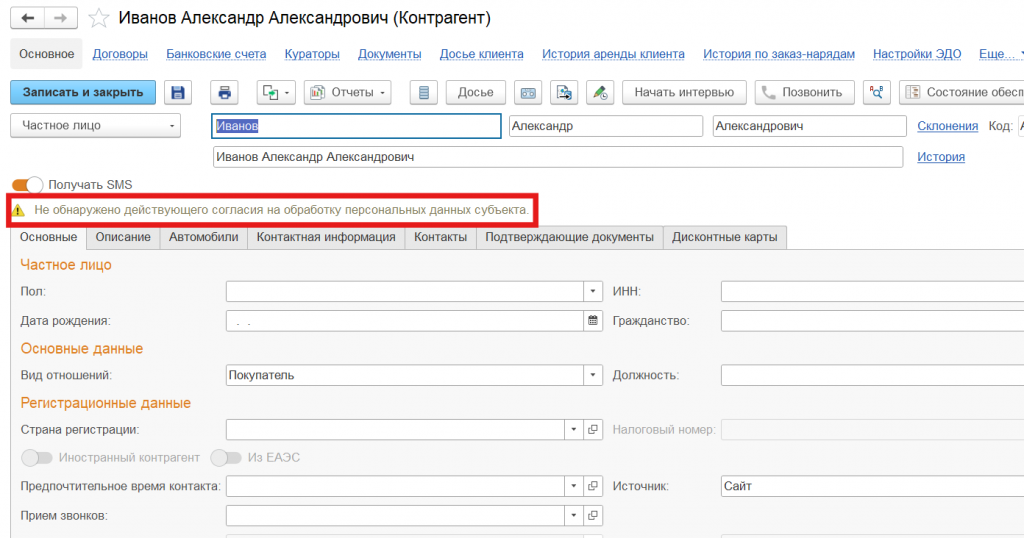Open the Контактная информация tab
This screenshot has height=538, width=1024.
pyautogui.click(x=326, y=237)
